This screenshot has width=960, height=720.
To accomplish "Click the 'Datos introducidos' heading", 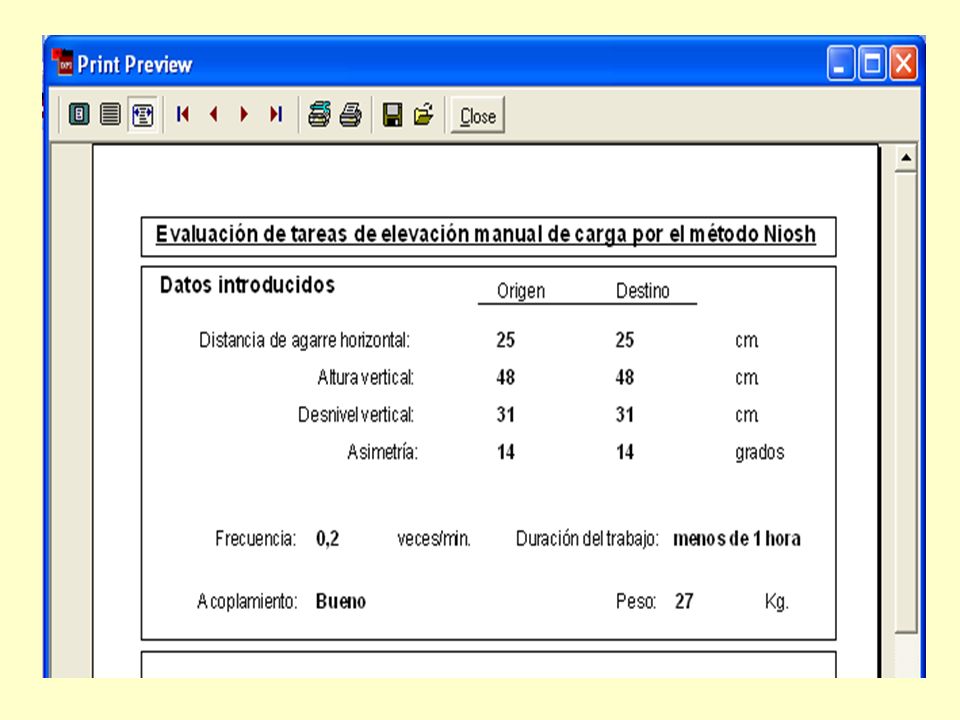I will coord(247,285).
